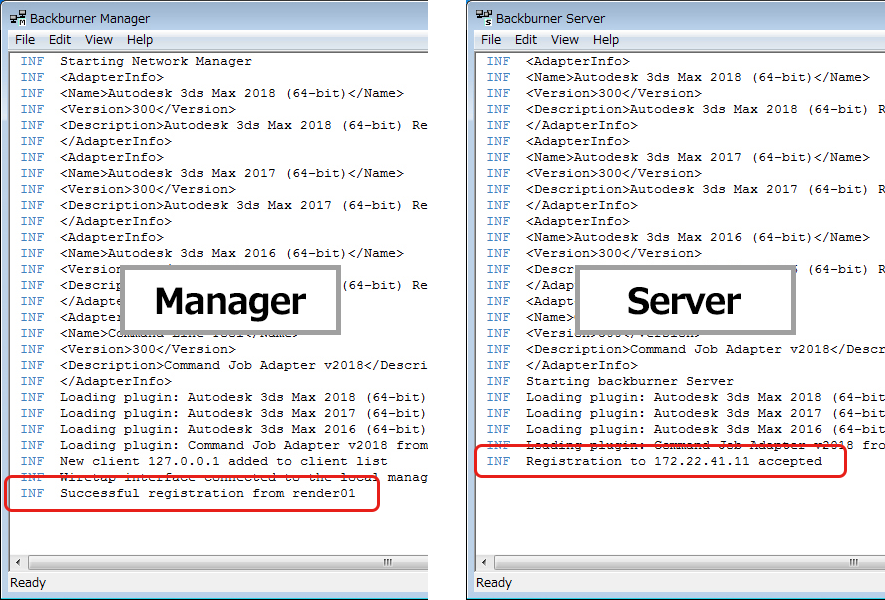Screen dimensions: 885x600
Task: Click the 'Ready' status in Backburner Manager
Action: (28, 583)
